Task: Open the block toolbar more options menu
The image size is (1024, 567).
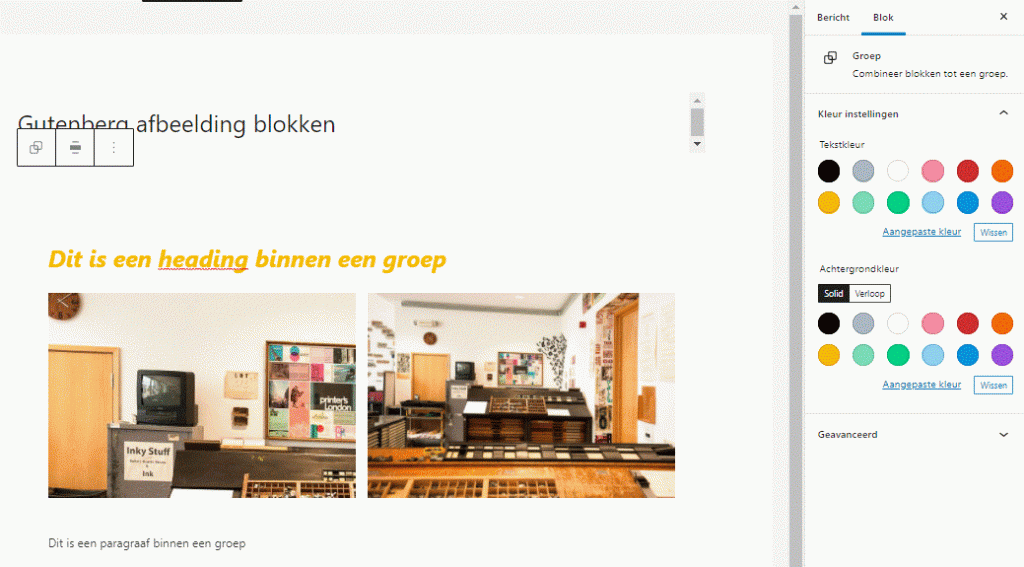Action: [x=113, y=148]
